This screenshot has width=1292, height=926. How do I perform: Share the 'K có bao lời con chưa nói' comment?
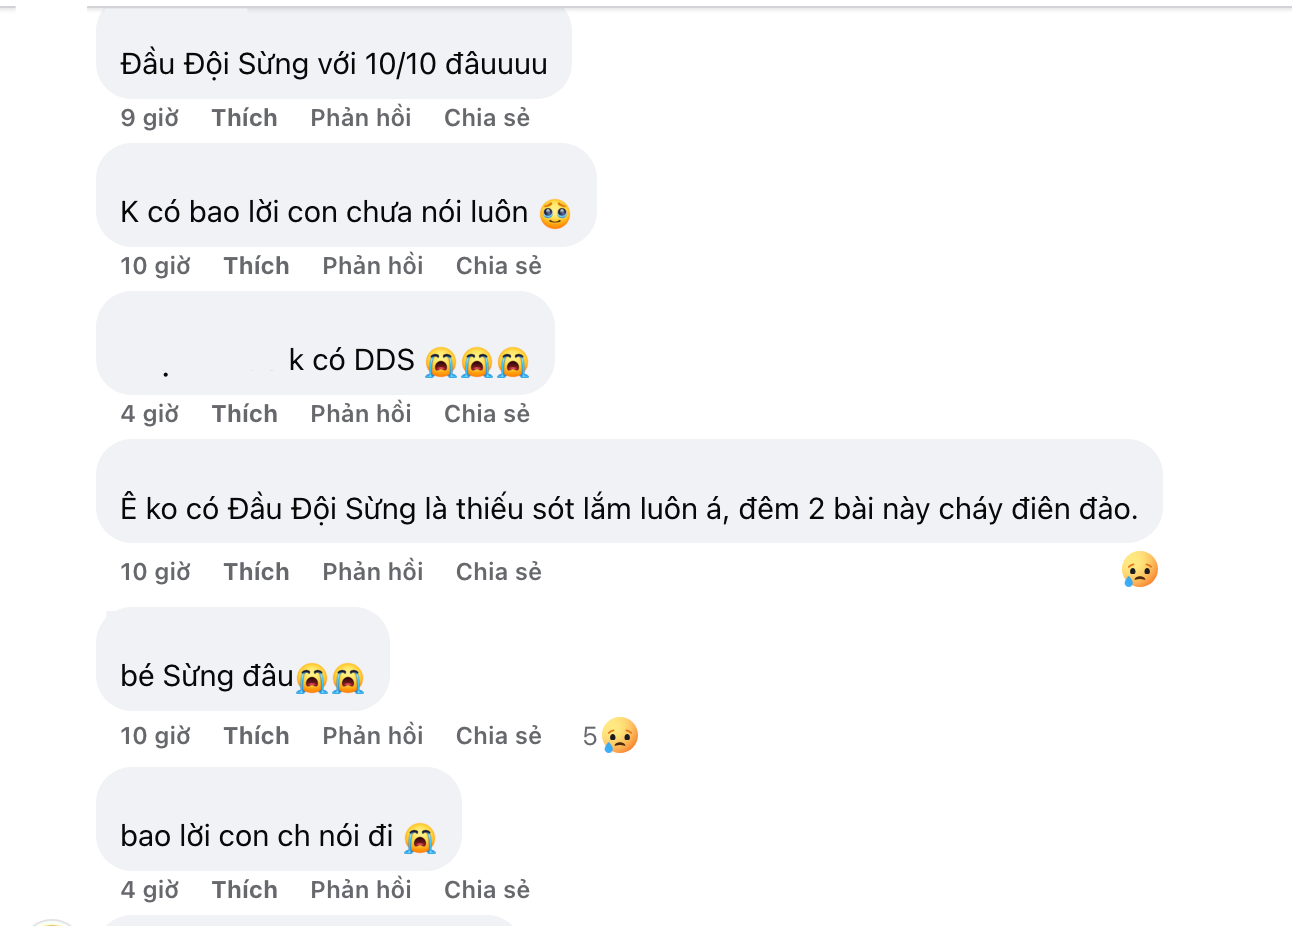point(499,266)
